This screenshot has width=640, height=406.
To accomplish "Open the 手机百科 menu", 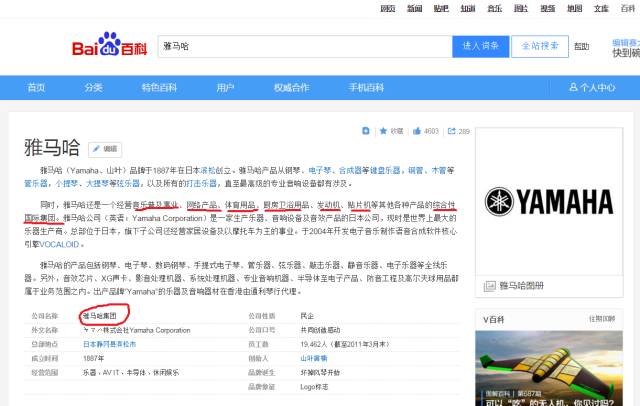I will 366,87.
